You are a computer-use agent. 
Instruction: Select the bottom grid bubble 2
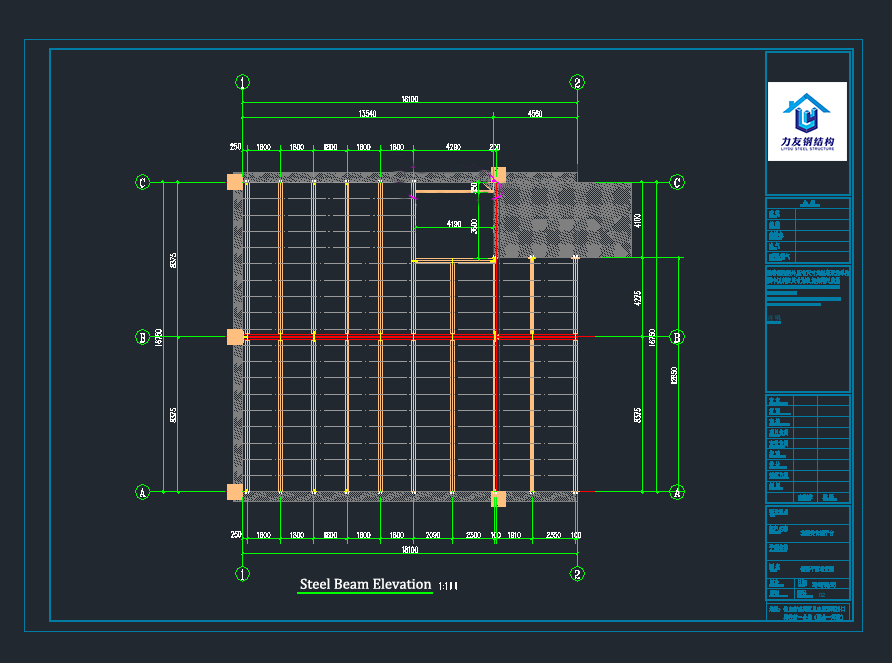pos(577,574)
